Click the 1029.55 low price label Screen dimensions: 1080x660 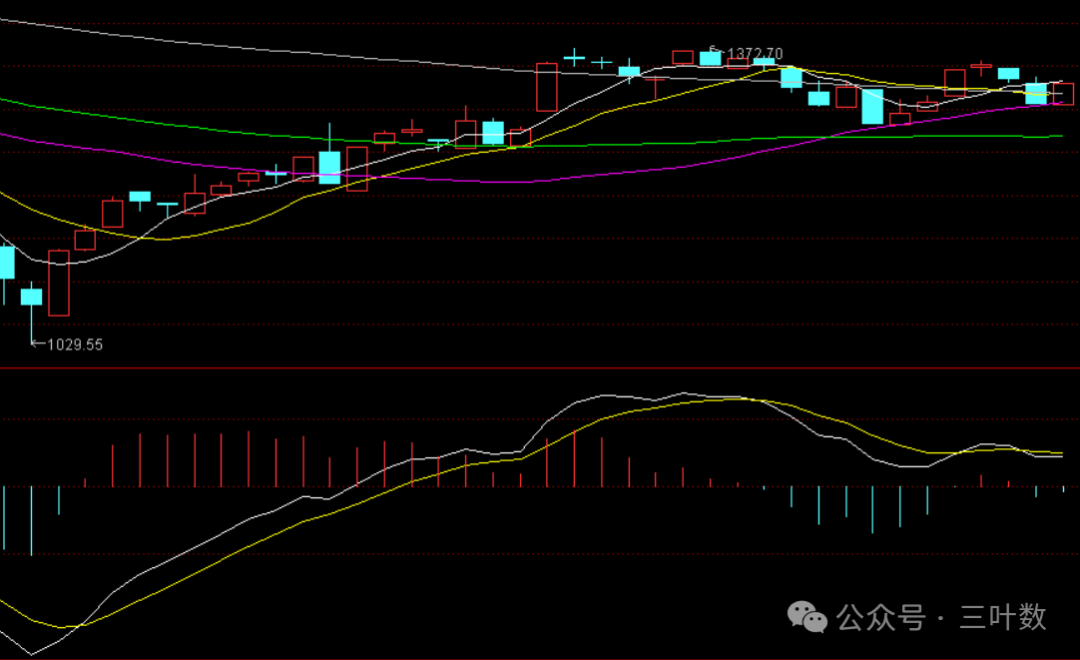74,344
